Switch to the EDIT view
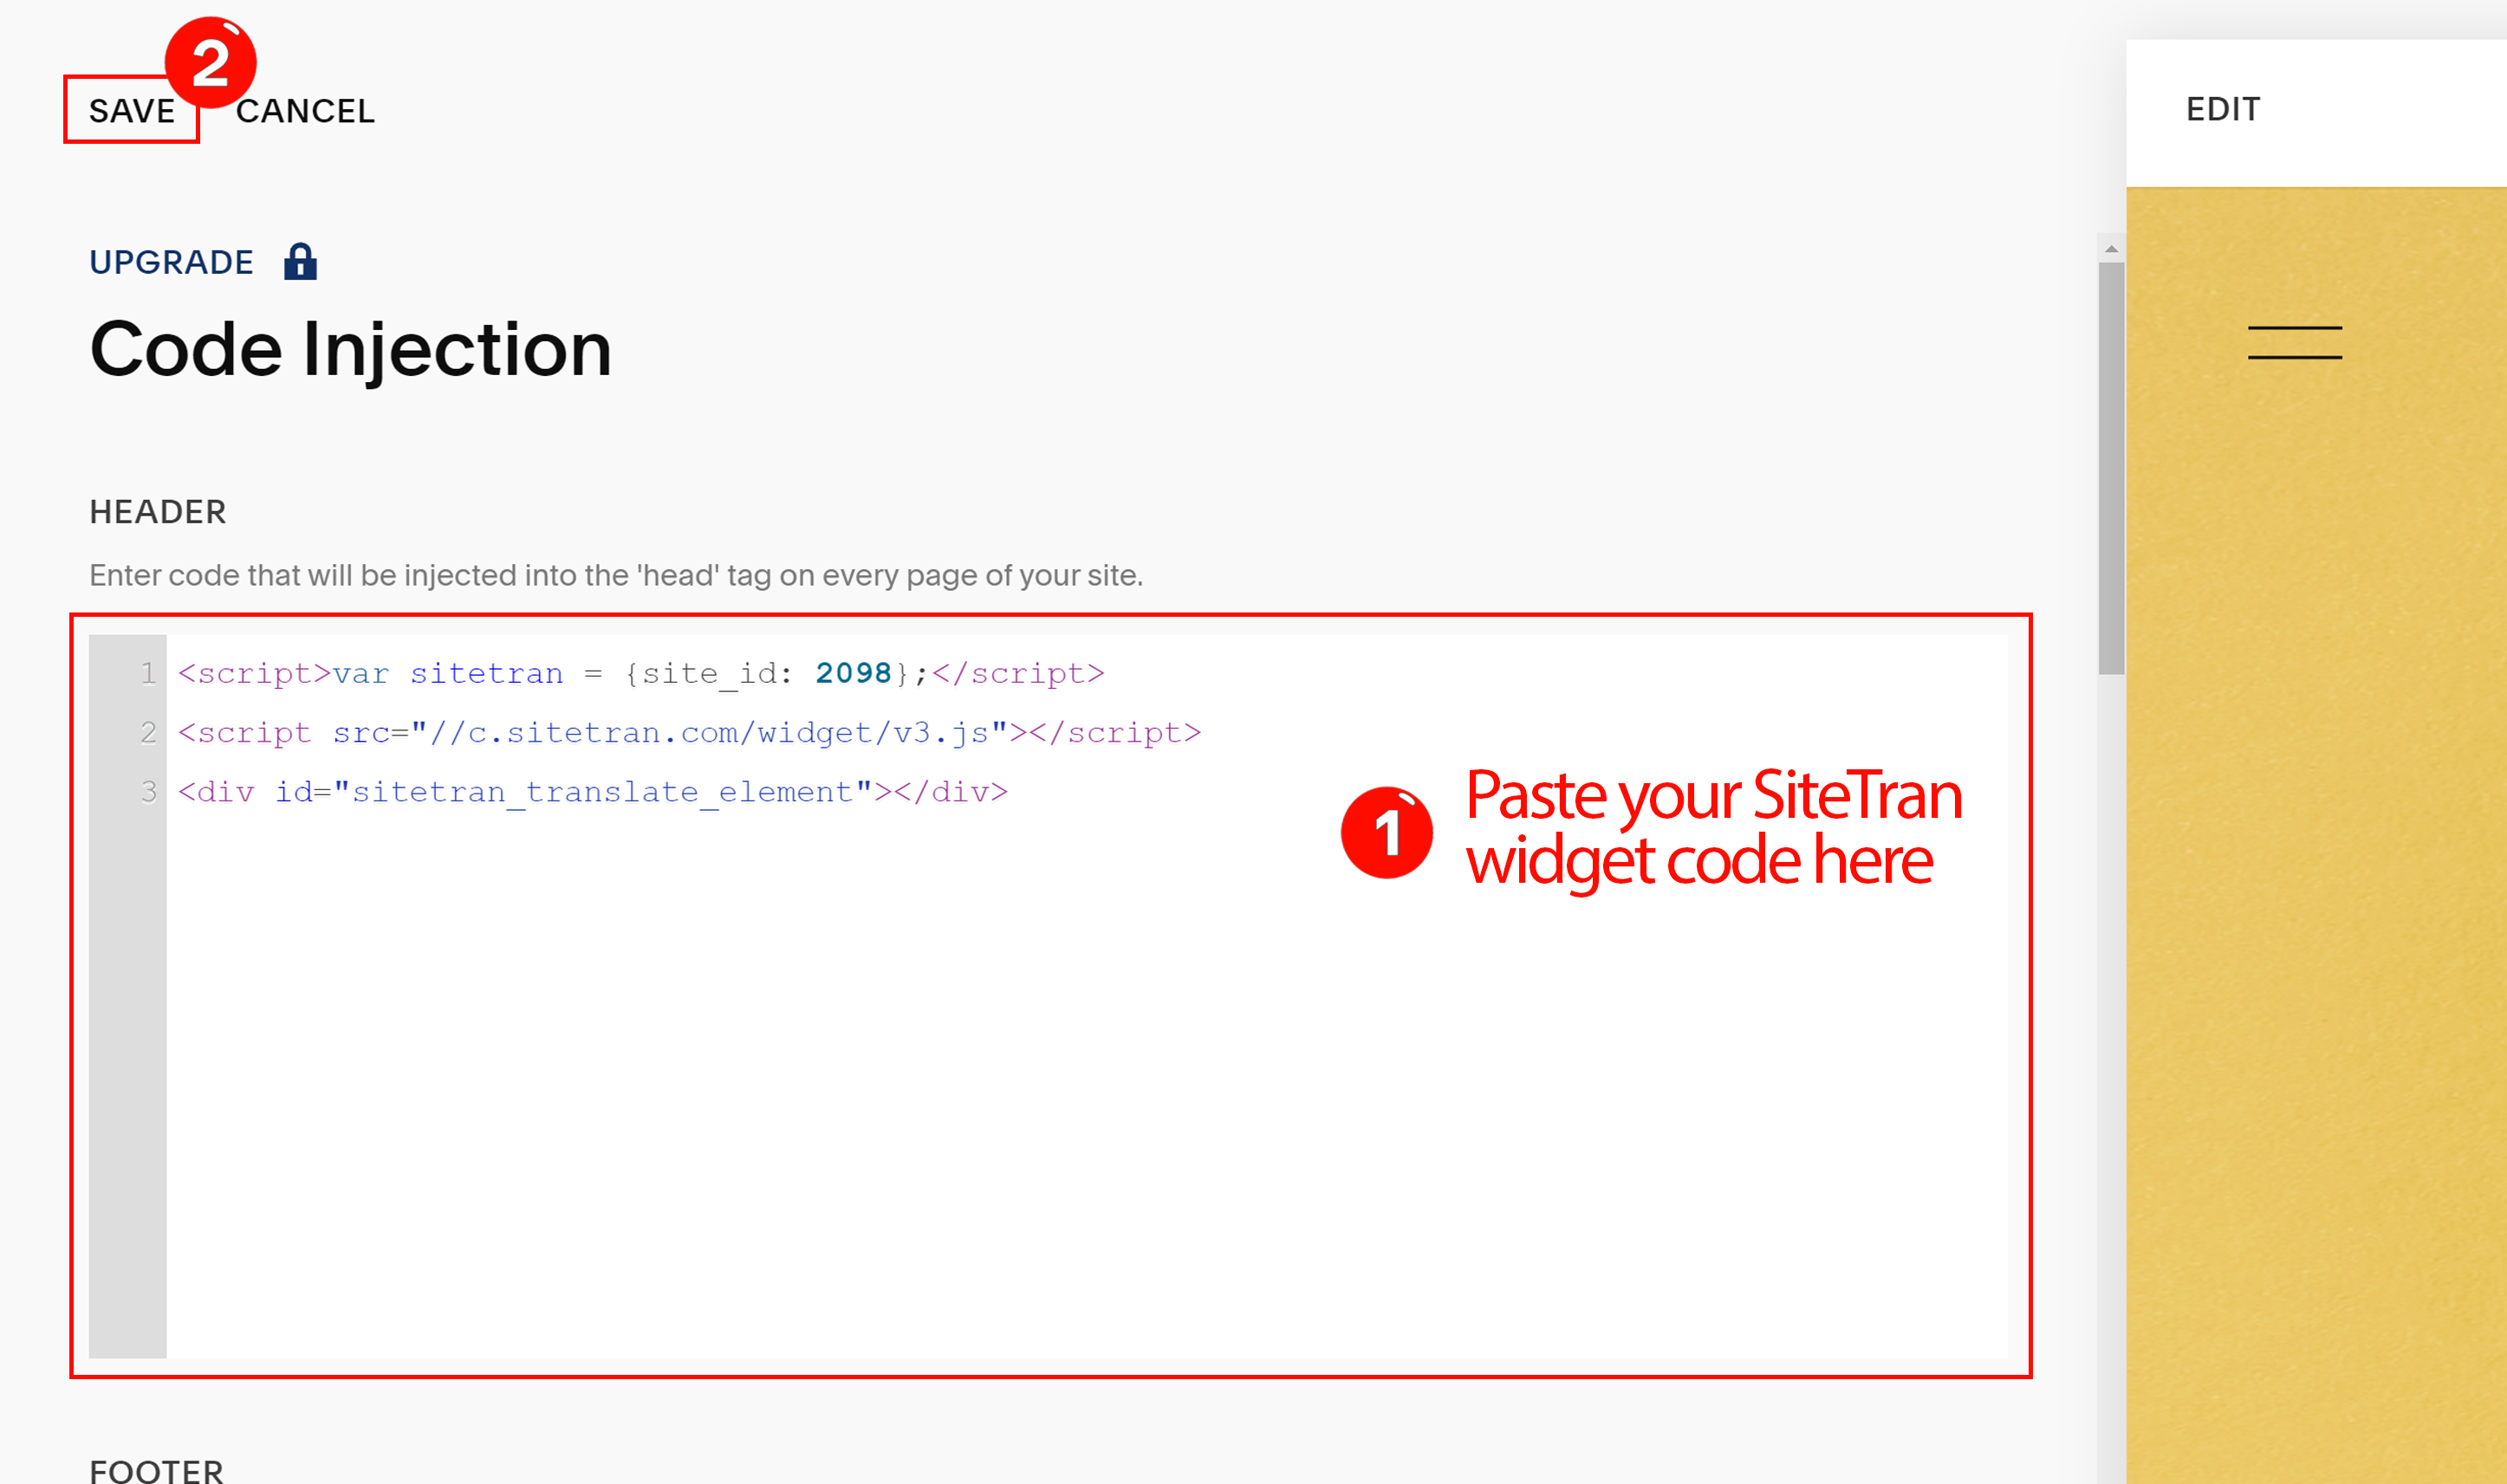 (x=2222, y=108)
